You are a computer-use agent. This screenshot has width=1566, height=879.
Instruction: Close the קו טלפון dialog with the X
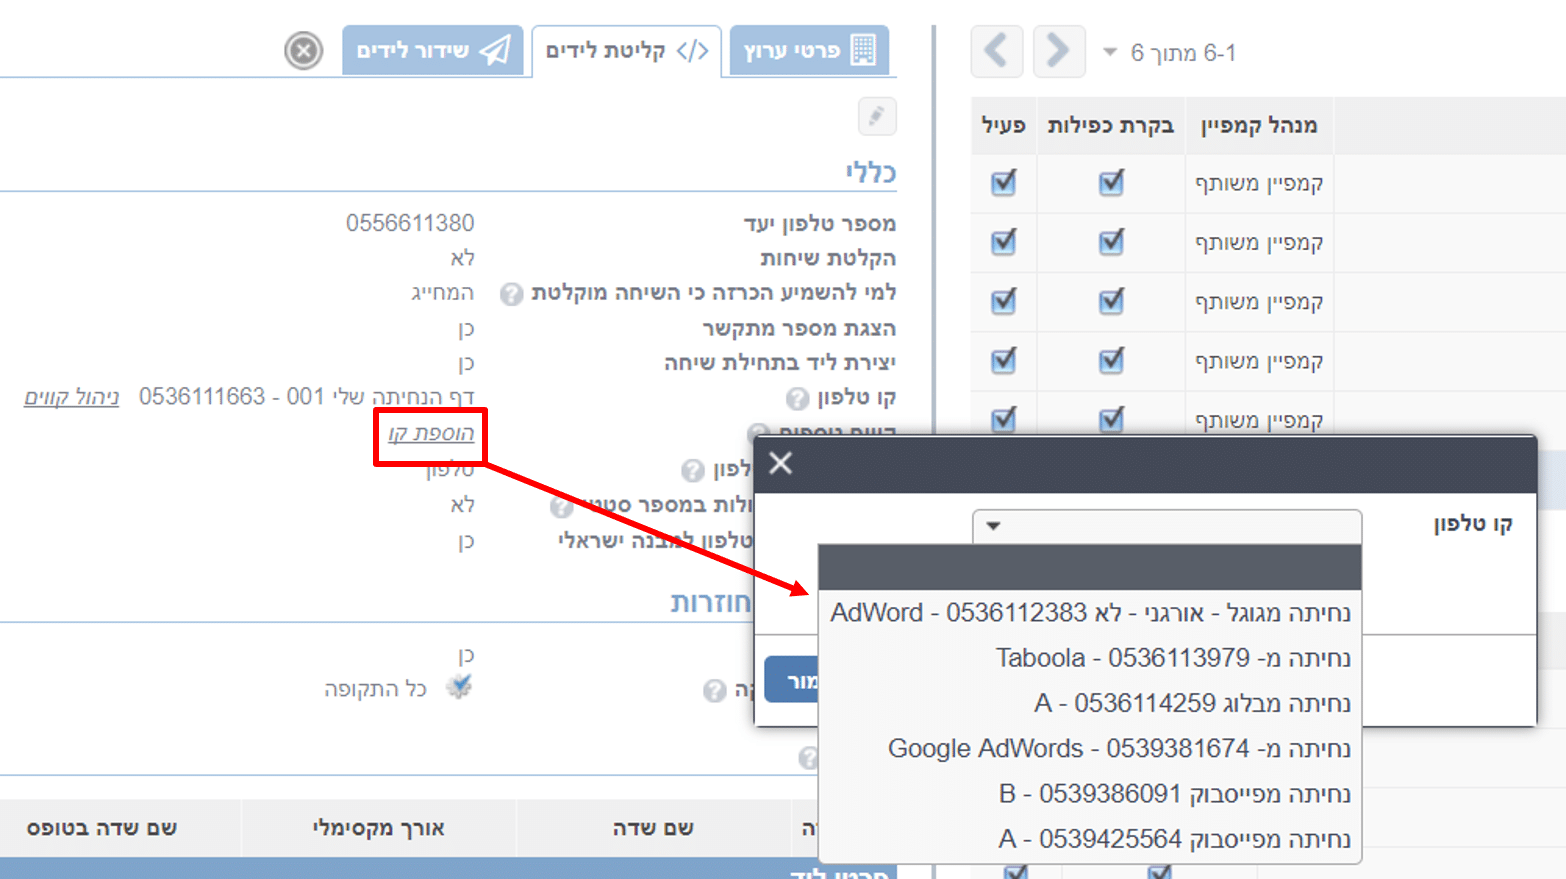click(781, 463)
